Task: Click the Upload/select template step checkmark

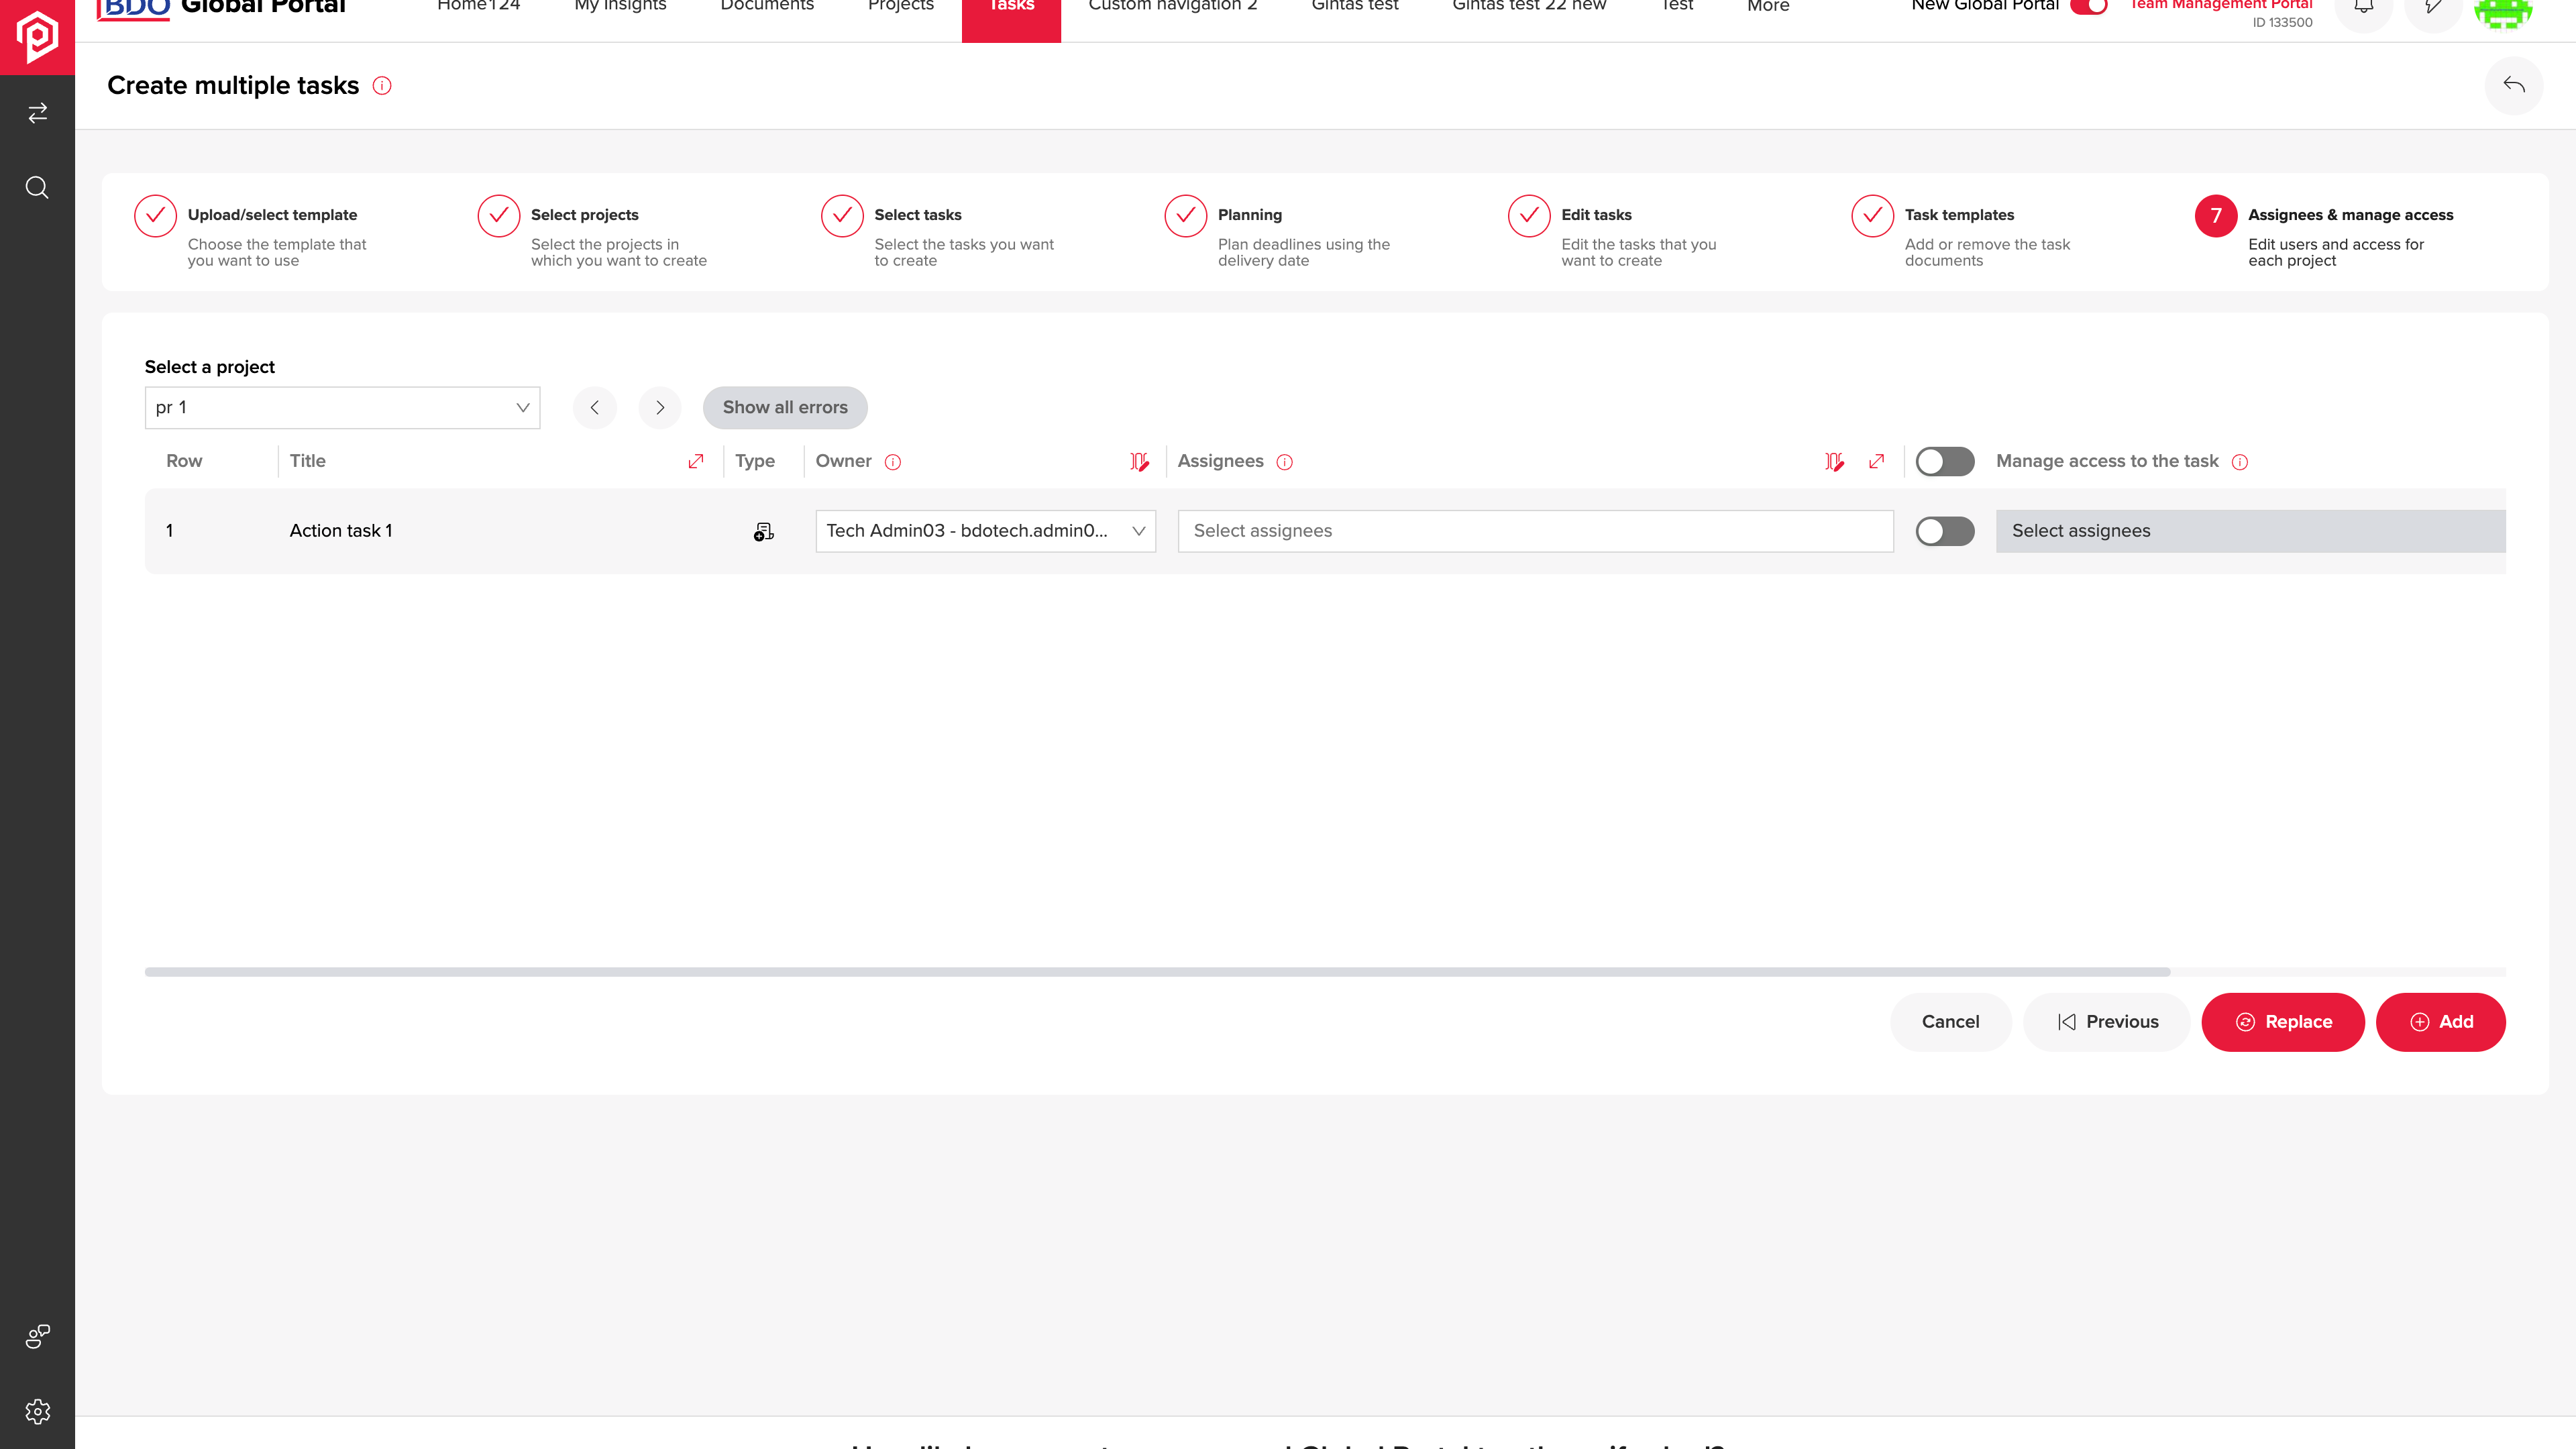Action: 155,216
